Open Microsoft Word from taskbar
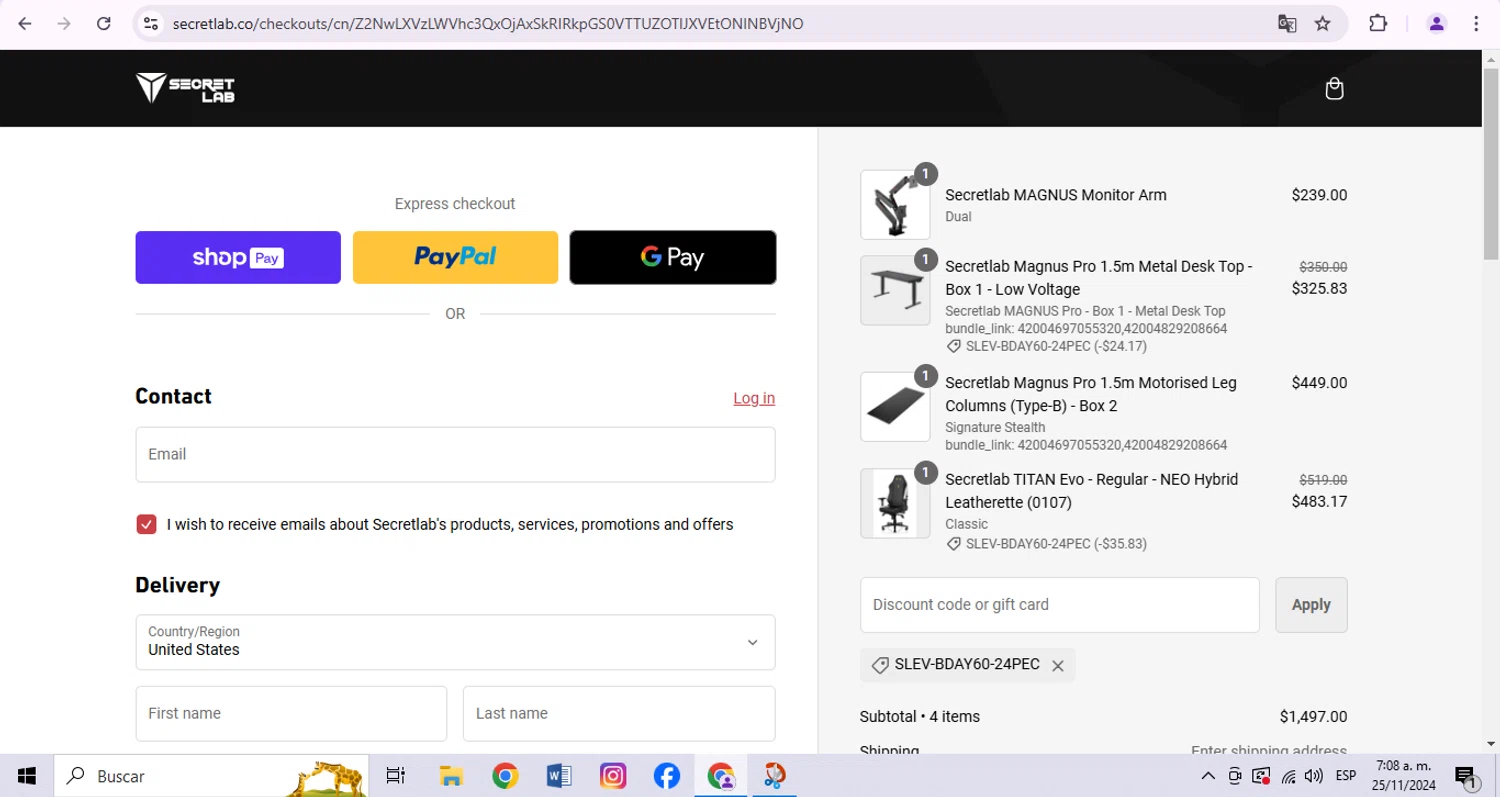1500x797 pixels. 559,776
